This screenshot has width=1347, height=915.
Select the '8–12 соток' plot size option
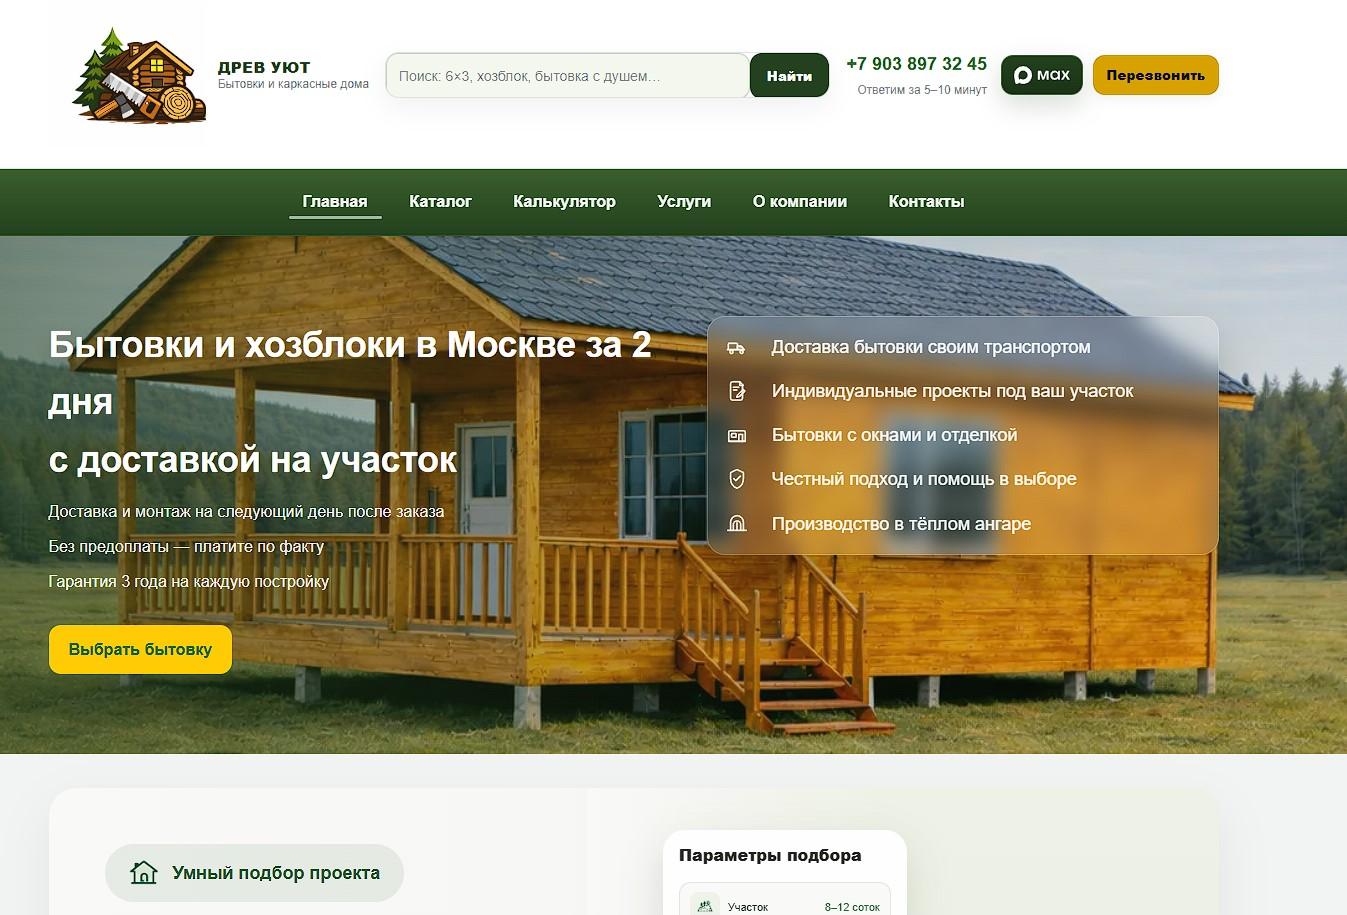[849, 906]
